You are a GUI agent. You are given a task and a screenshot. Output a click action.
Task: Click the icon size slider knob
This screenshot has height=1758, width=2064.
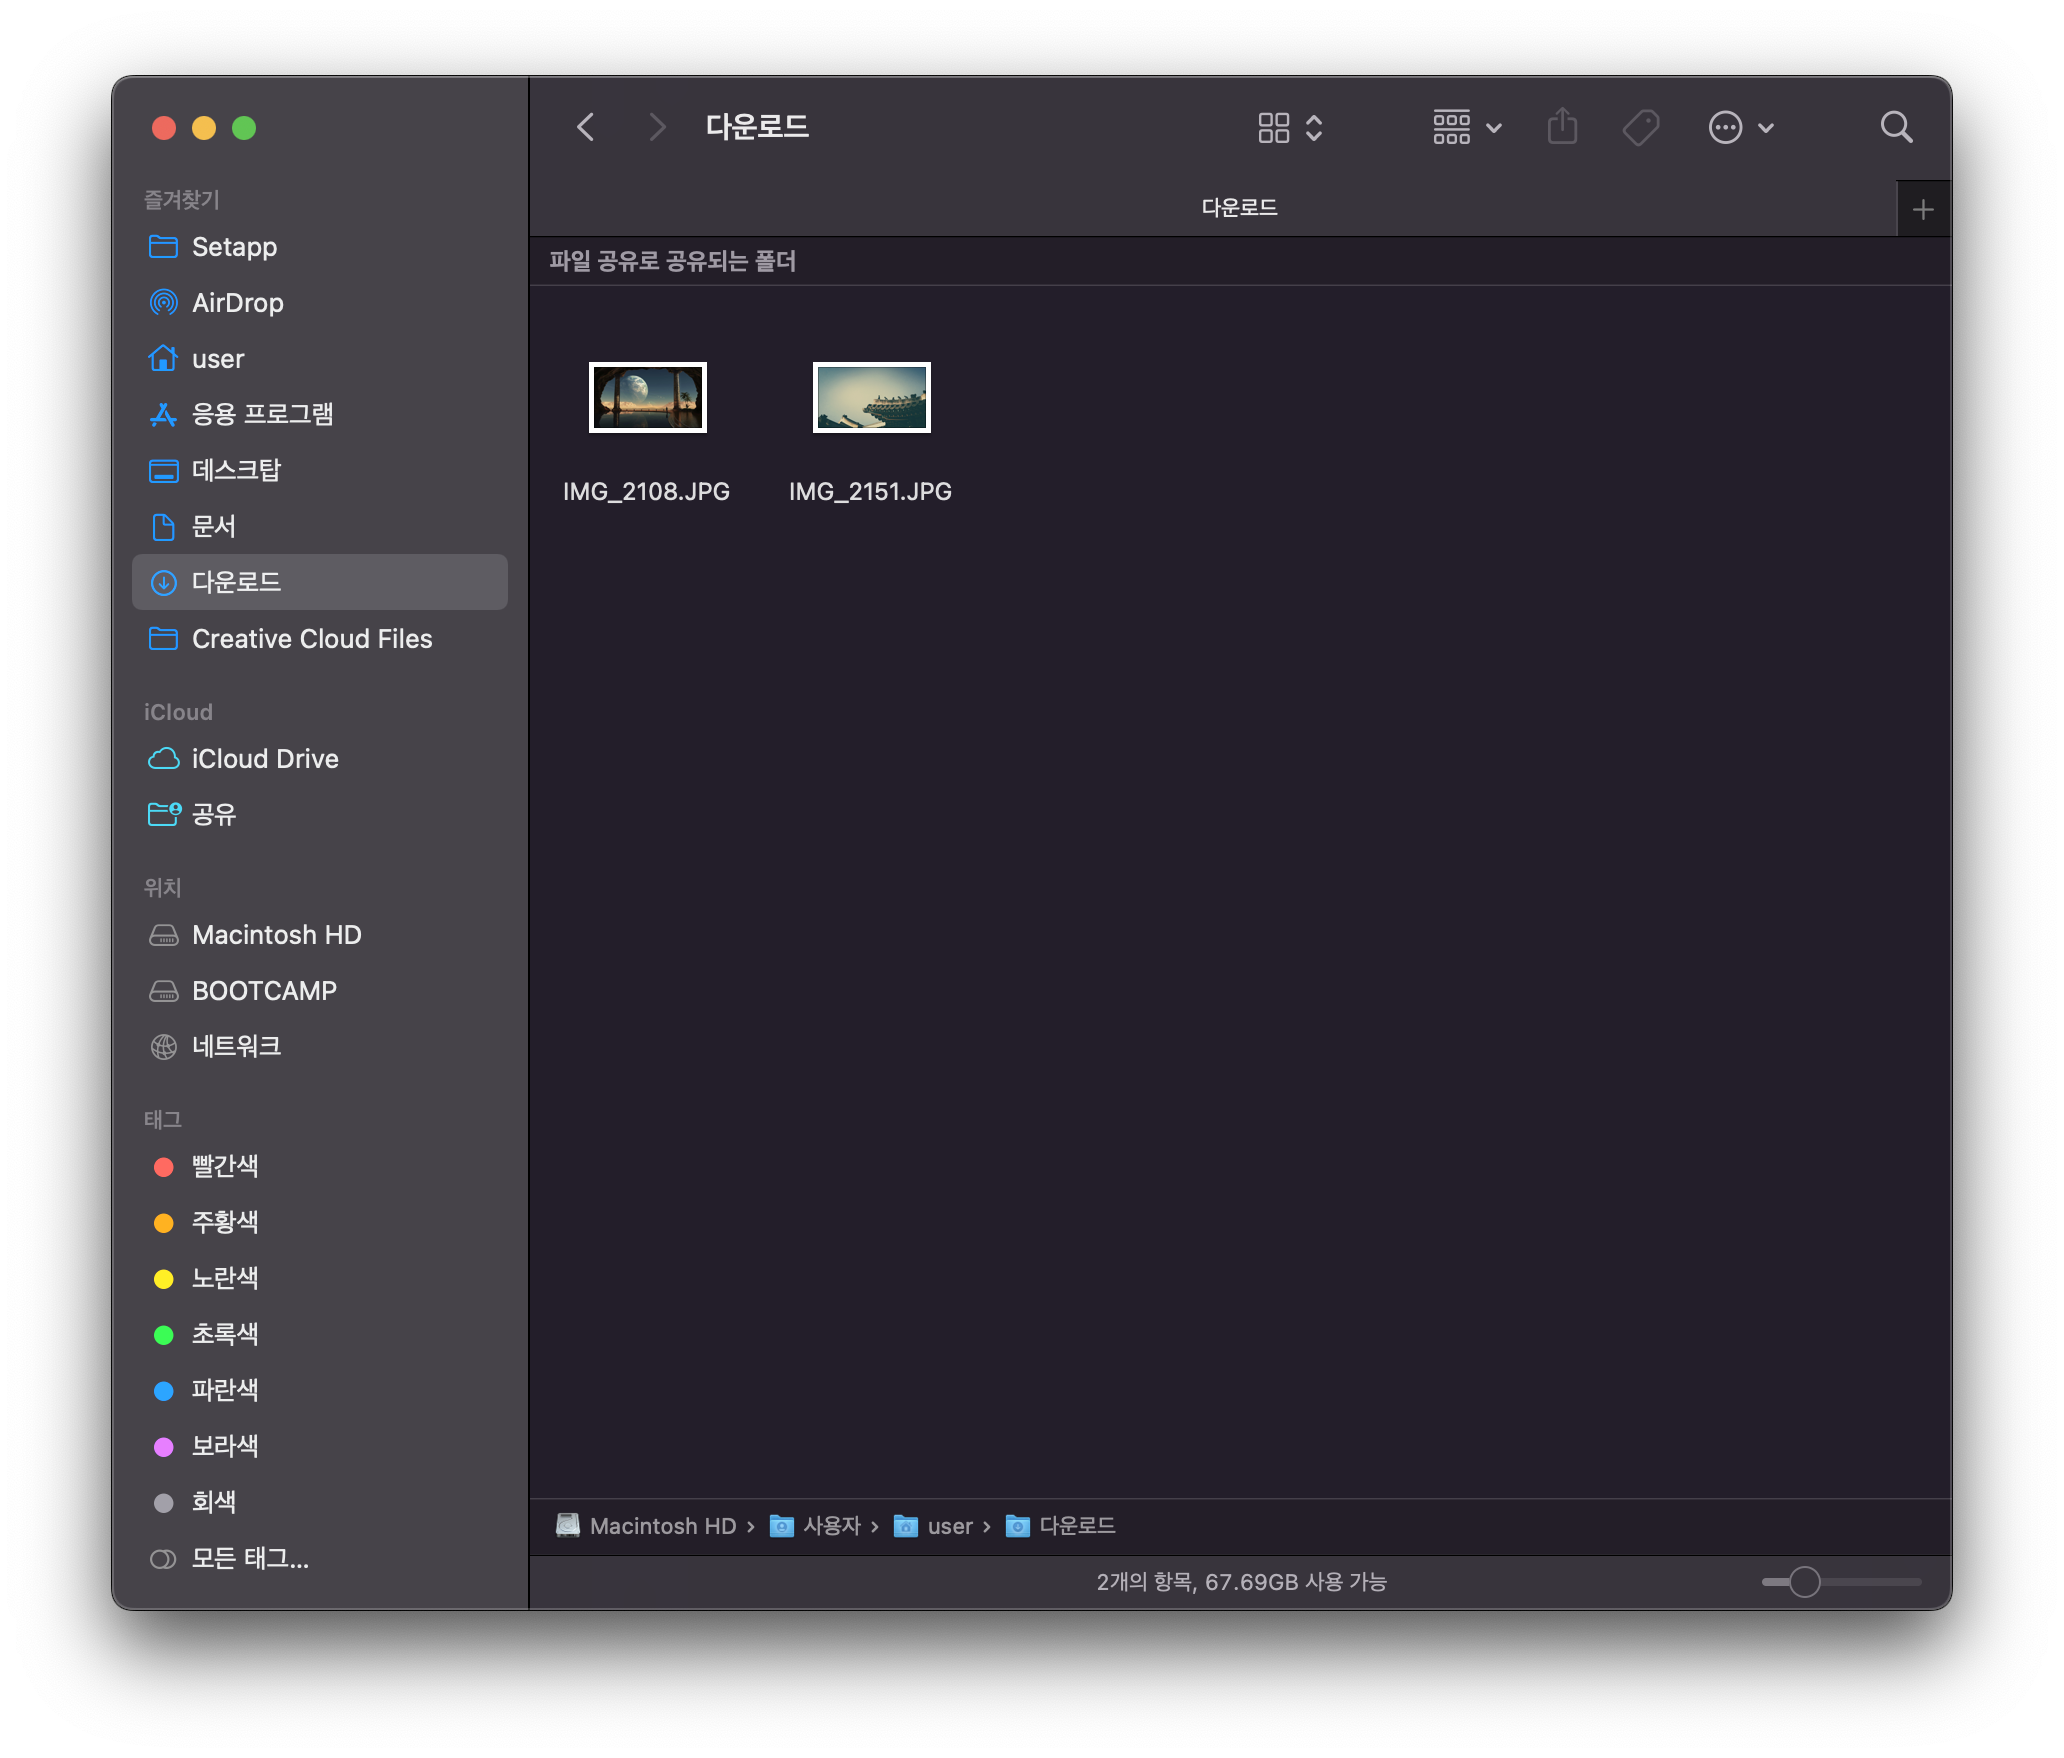[x=1804, y=1582]
